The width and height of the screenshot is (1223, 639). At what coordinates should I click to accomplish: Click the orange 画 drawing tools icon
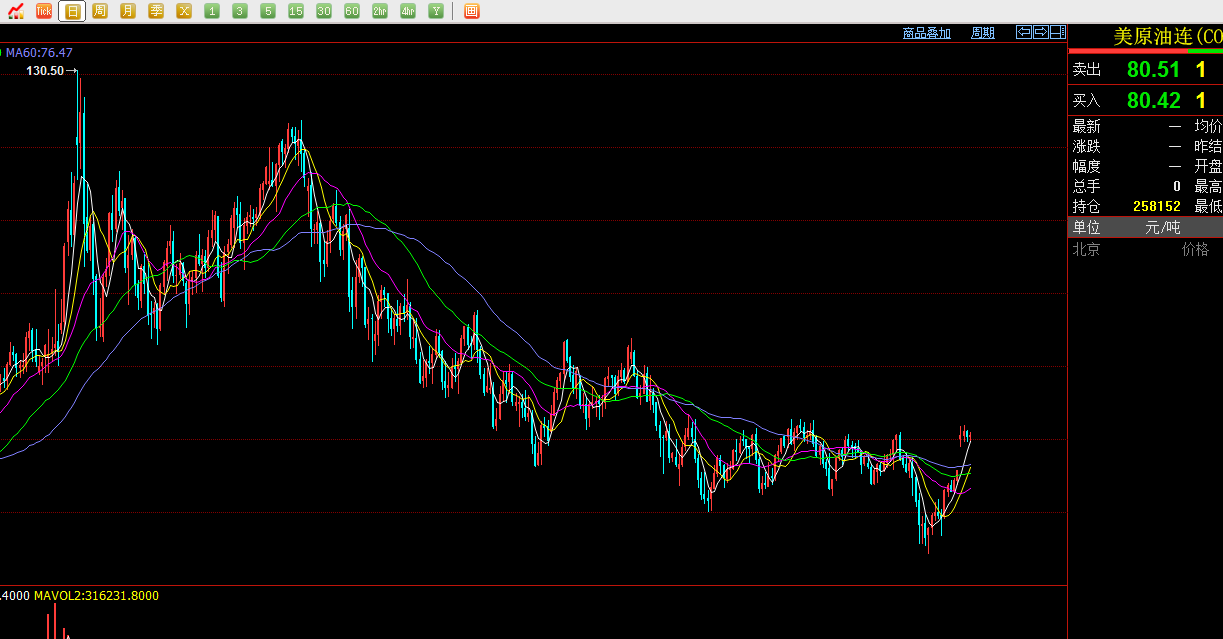coord(472,11)
